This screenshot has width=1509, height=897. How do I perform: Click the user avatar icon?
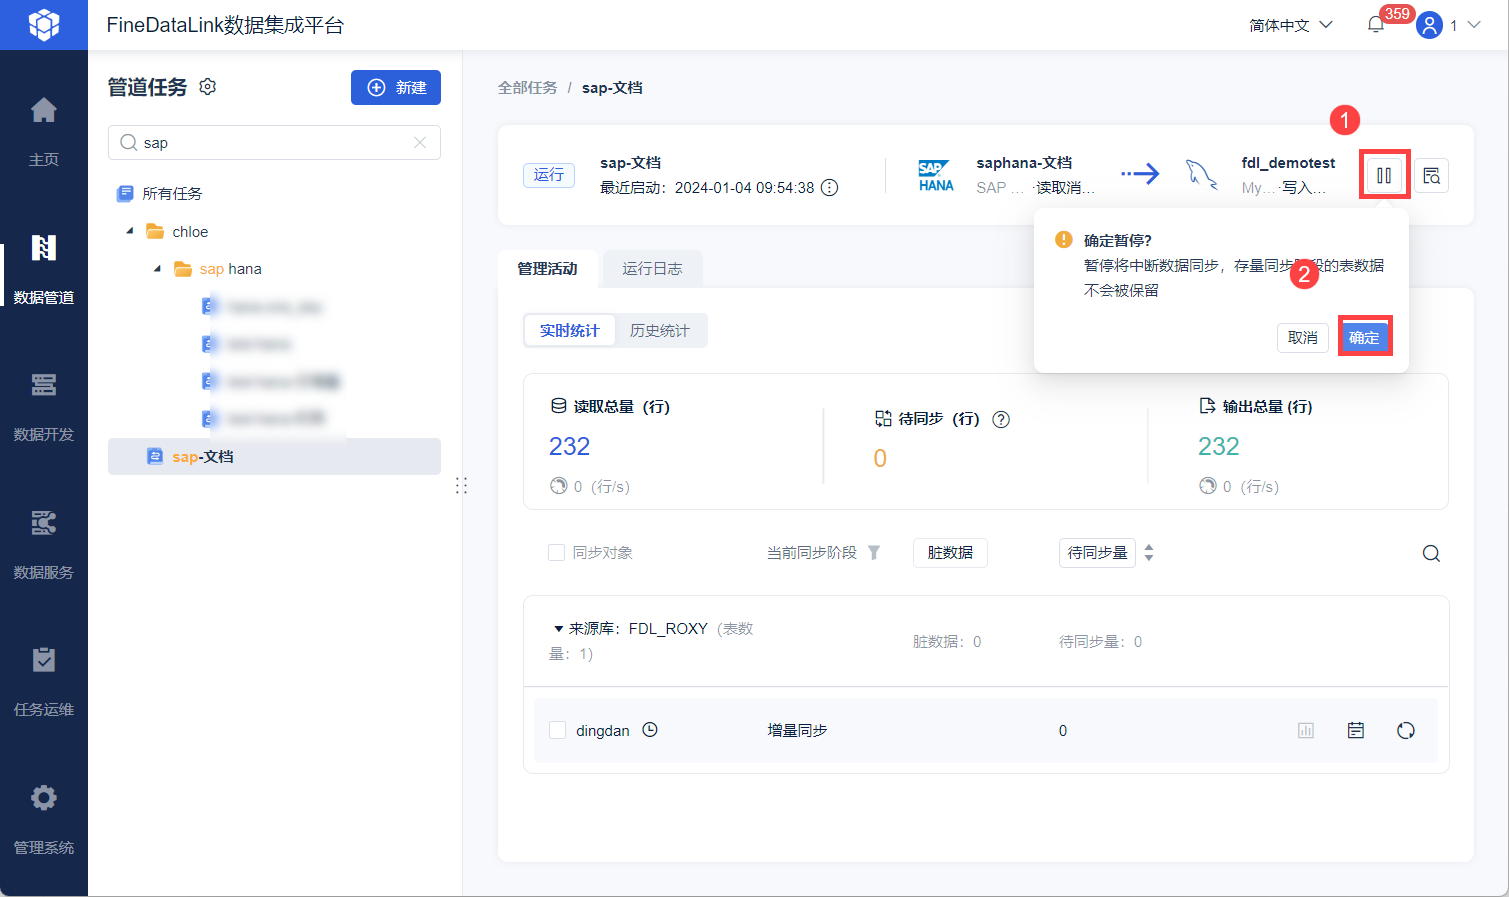(x=1430, y=25)
